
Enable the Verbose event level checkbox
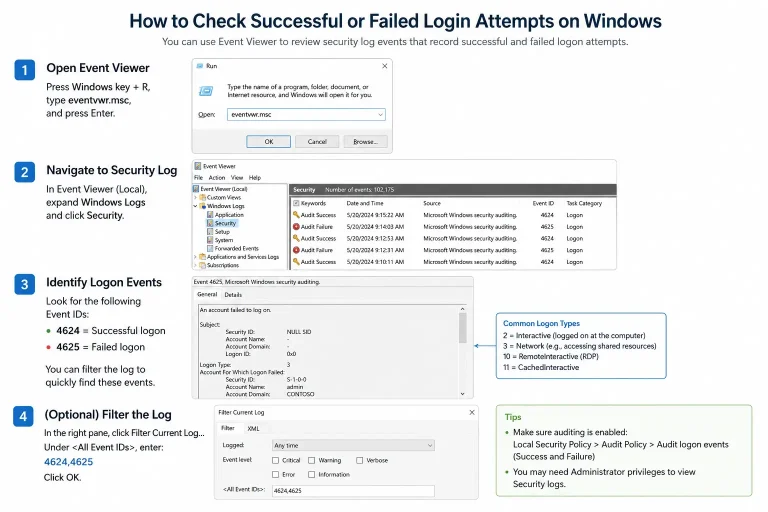click(x=360, y=461)
